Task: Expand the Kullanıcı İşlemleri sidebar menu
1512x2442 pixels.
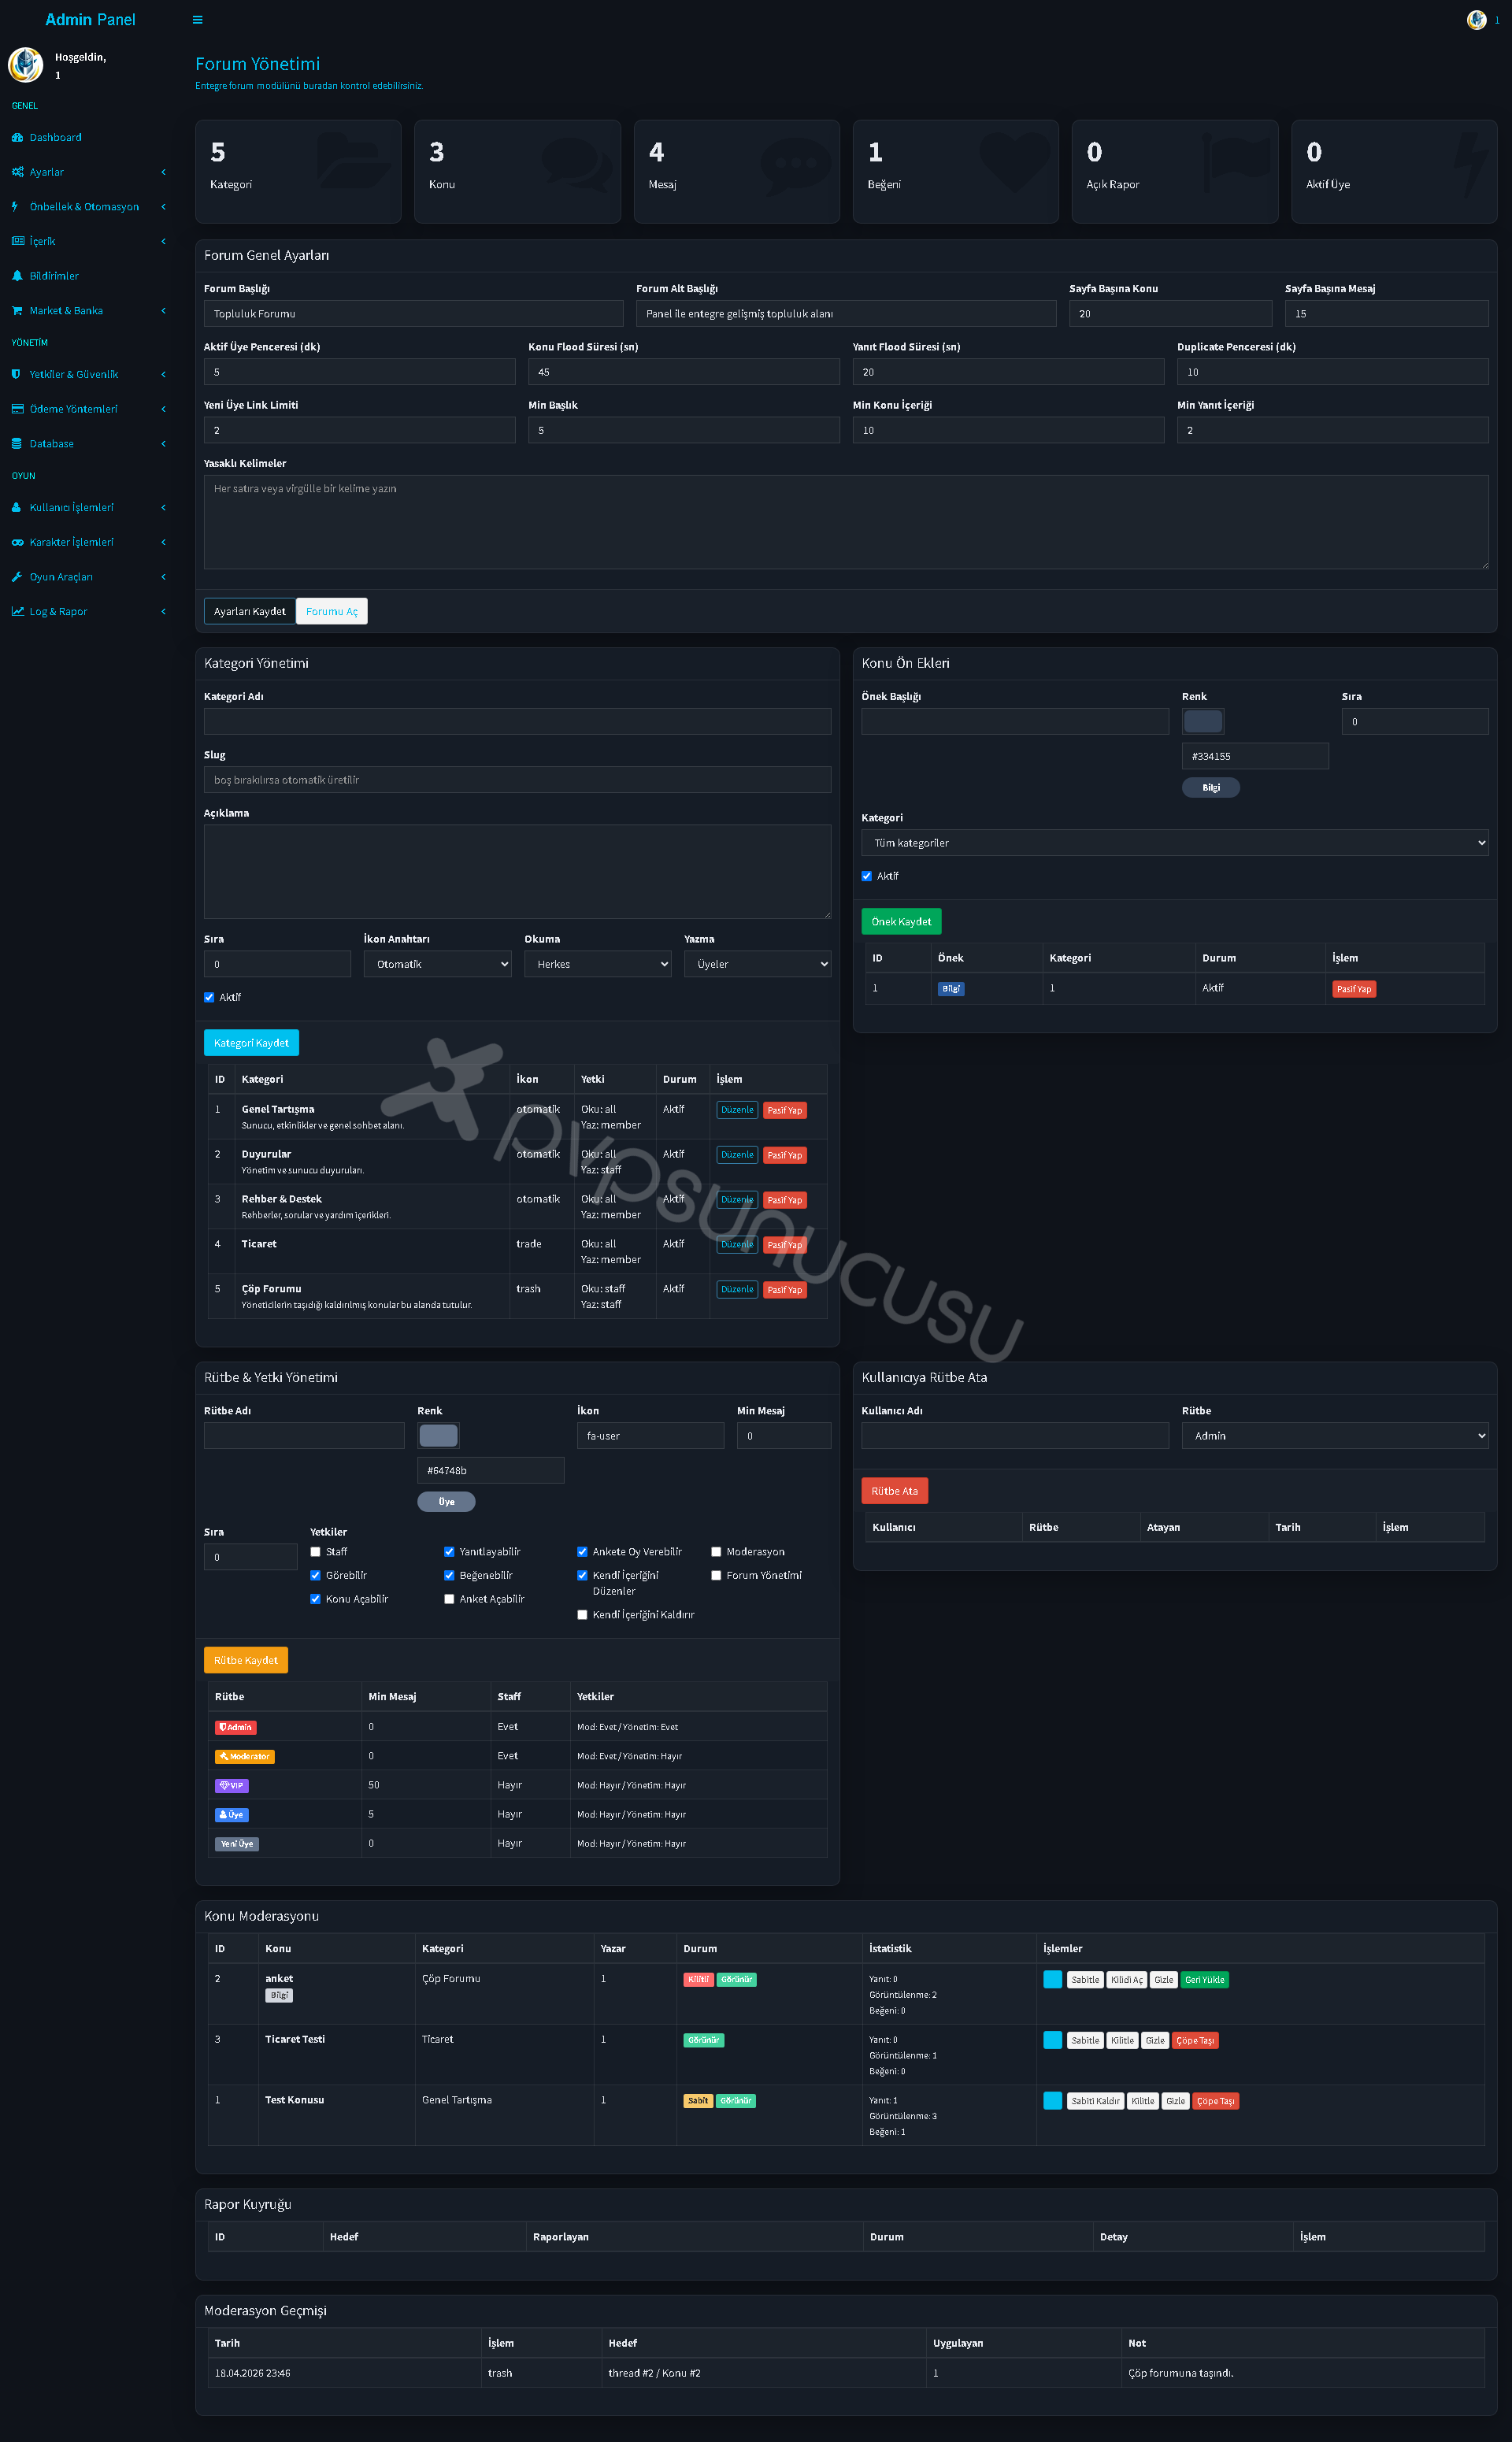Action: 88,508
